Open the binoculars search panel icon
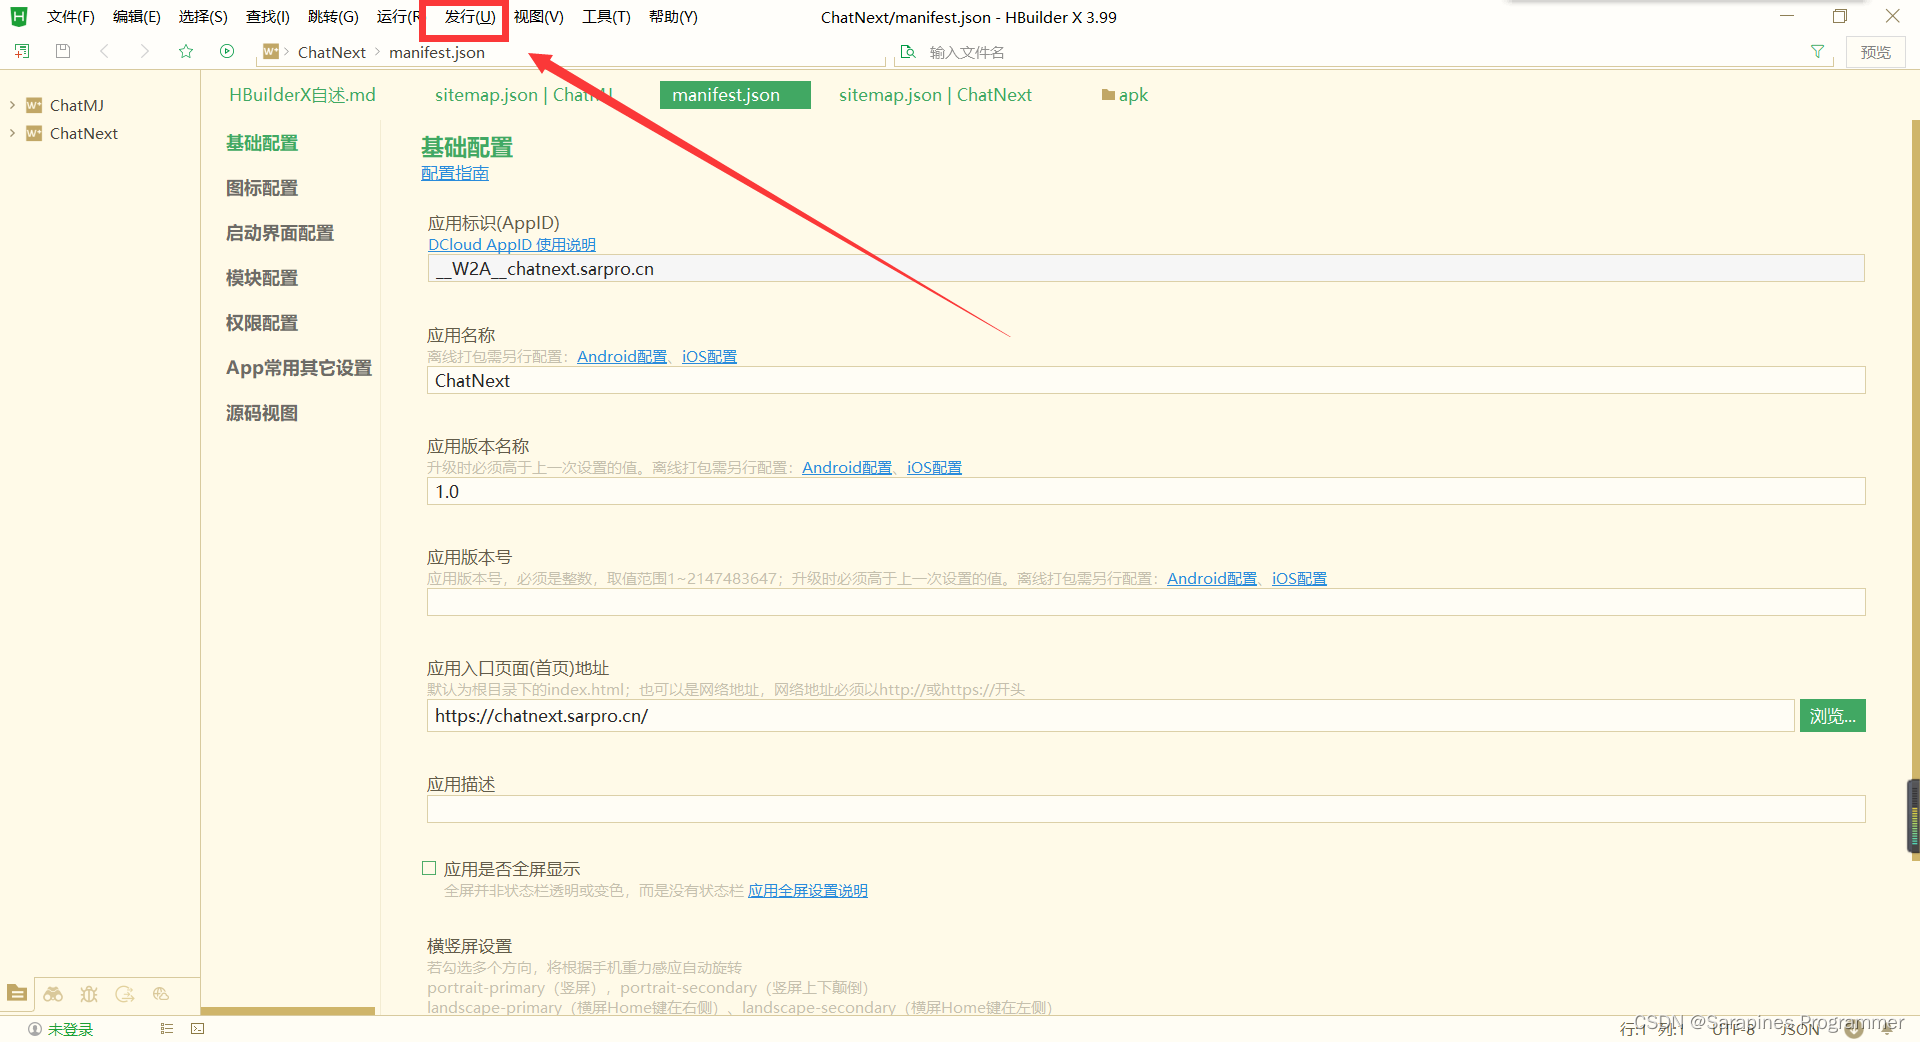 click(x=53, y=994)
